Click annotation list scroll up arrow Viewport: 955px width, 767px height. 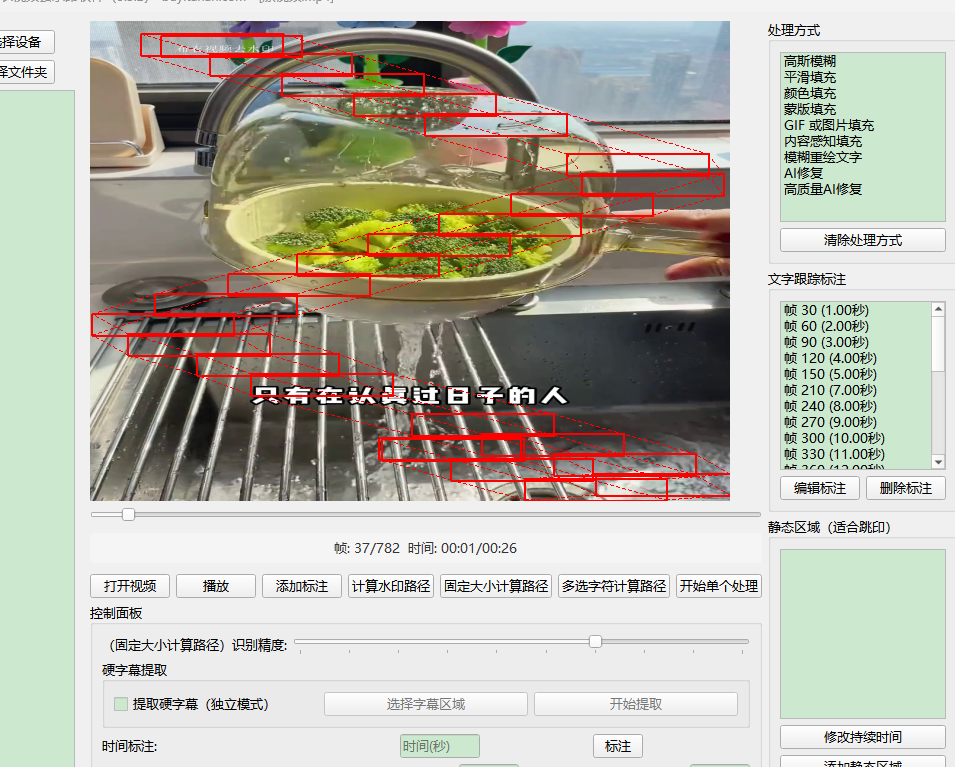click(938, 309)
